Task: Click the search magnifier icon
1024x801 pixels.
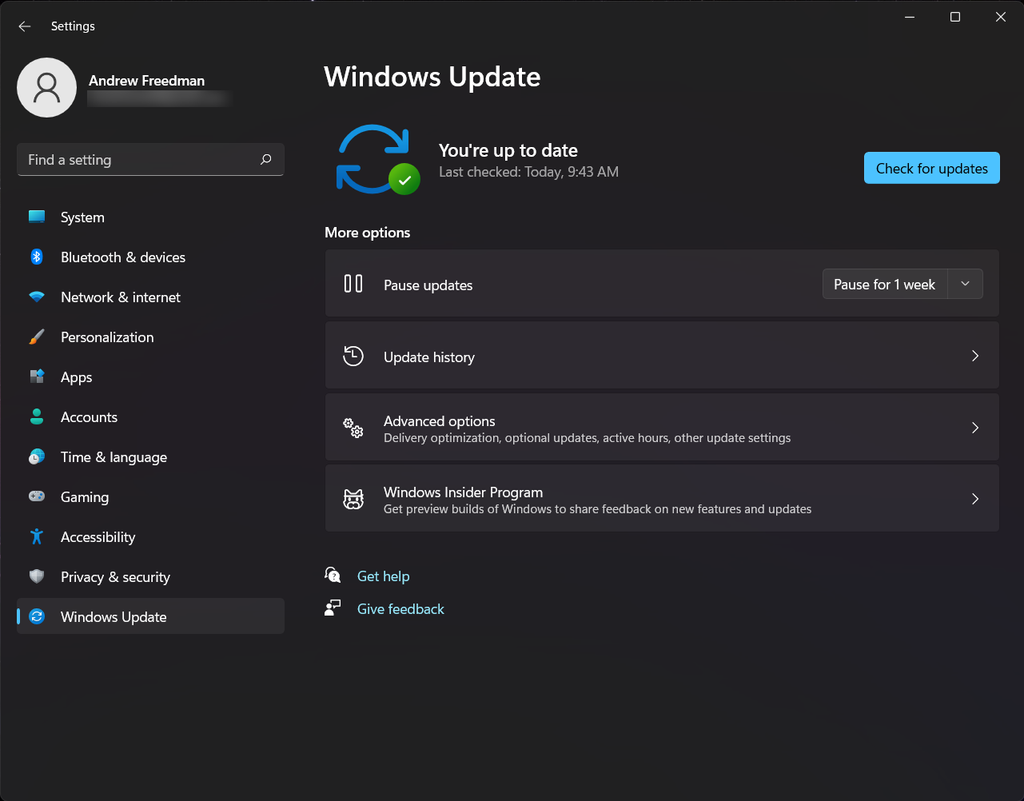Action: pyautogui.click(x=266, y=159)
